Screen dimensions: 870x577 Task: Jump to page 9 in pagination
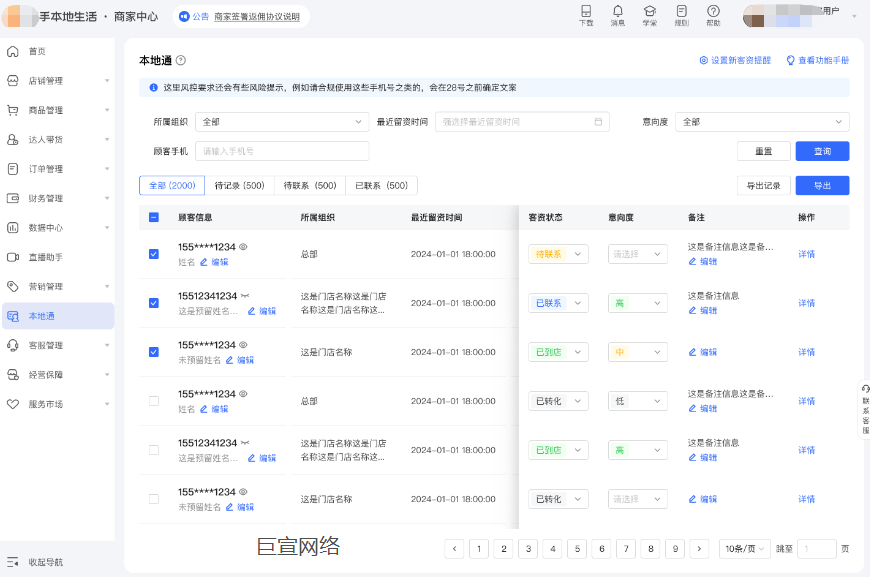[675, 549]
